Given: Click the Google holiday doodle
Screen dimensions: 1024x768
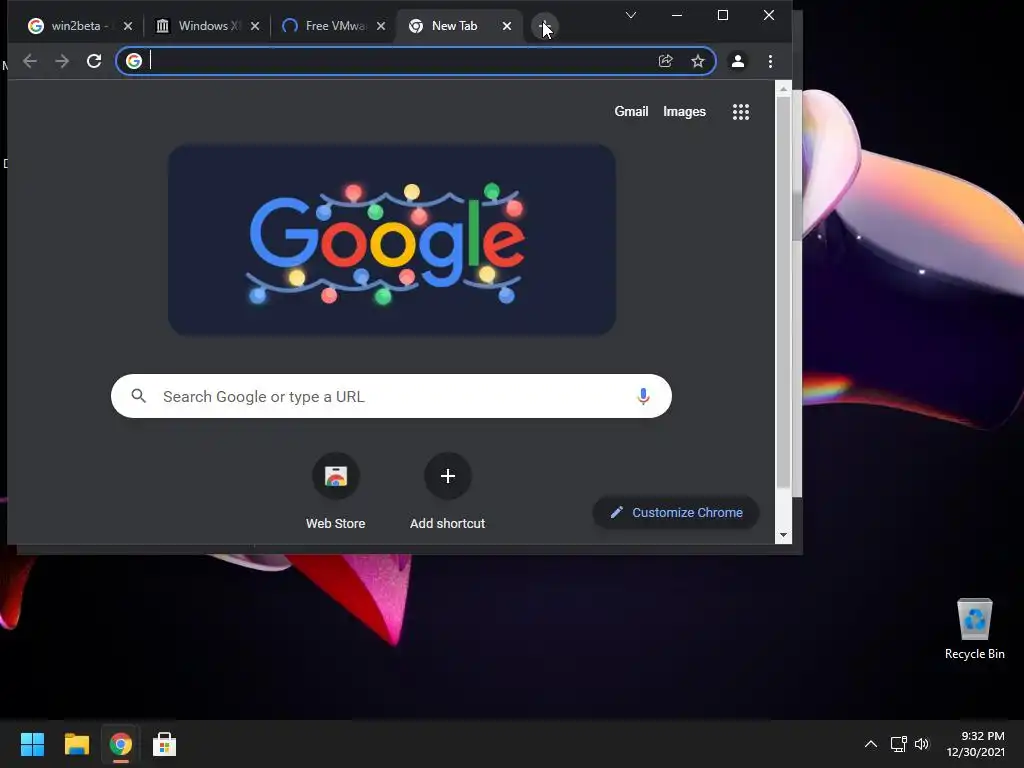Looking at the screenshot, I should coord(392,240).
